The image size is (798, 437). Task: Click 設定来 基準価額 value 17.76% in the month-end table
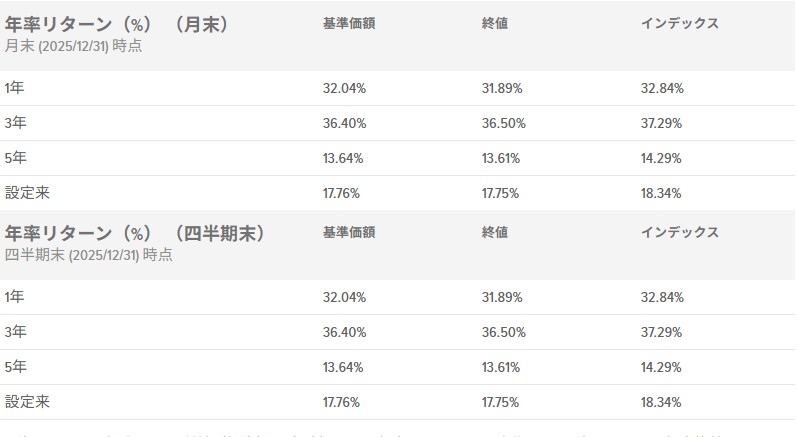point(342,193)
